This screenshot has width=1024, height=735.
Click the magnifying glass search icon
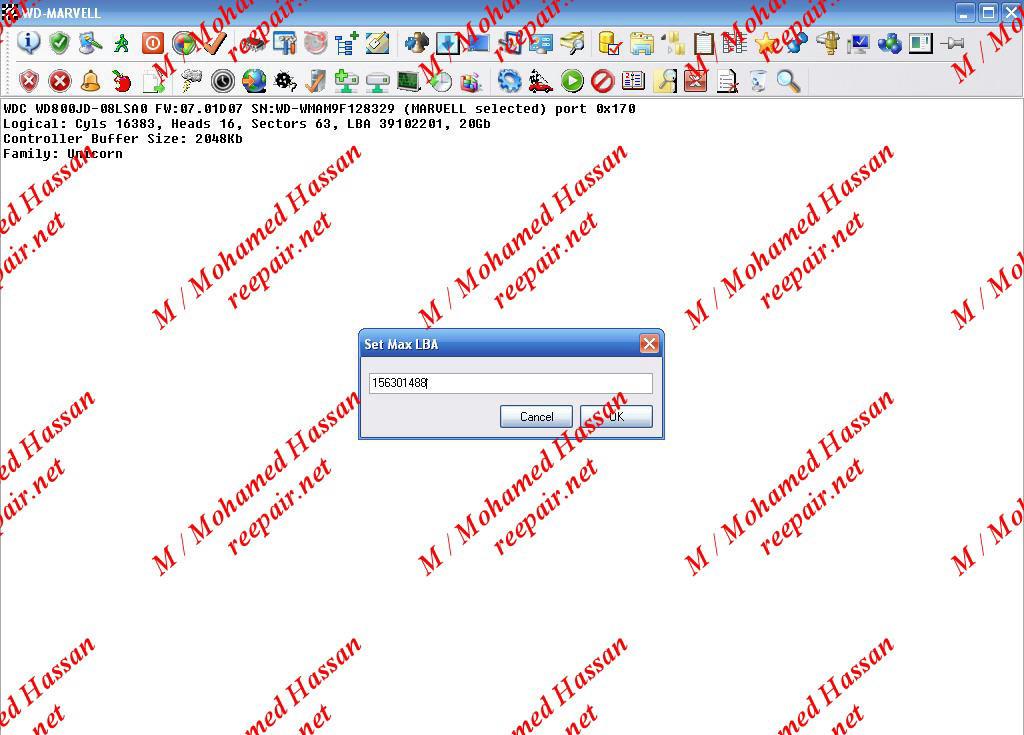click(788, 81)
